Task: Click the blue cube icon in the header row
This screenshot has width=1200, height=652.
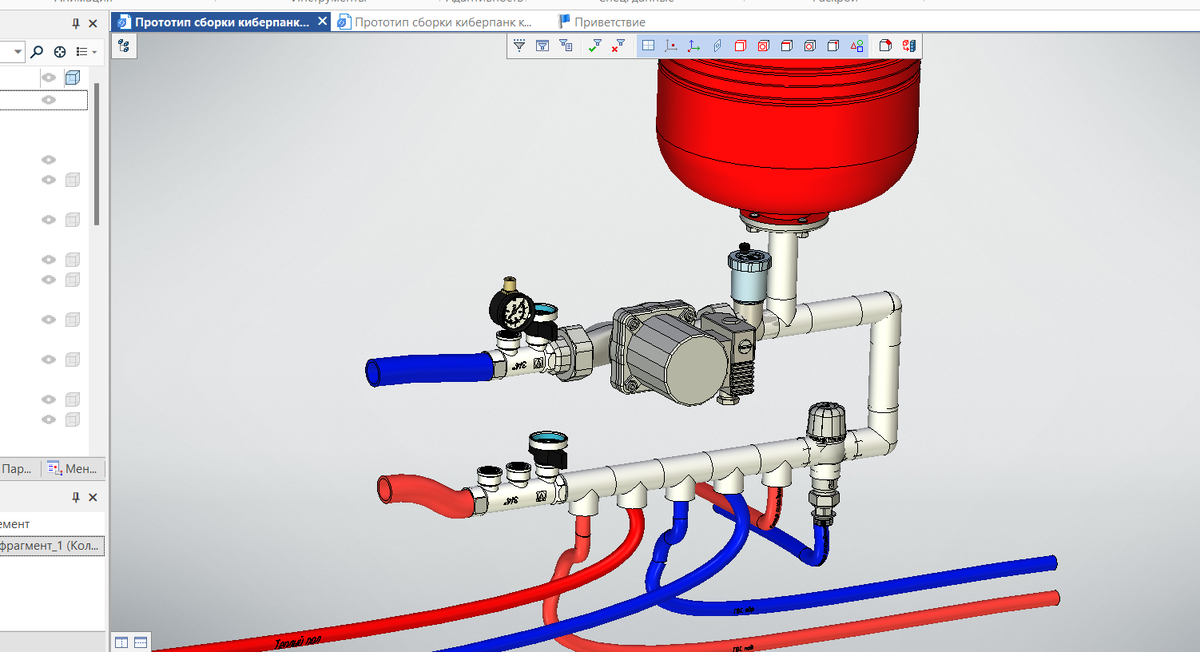Action: 72,78
